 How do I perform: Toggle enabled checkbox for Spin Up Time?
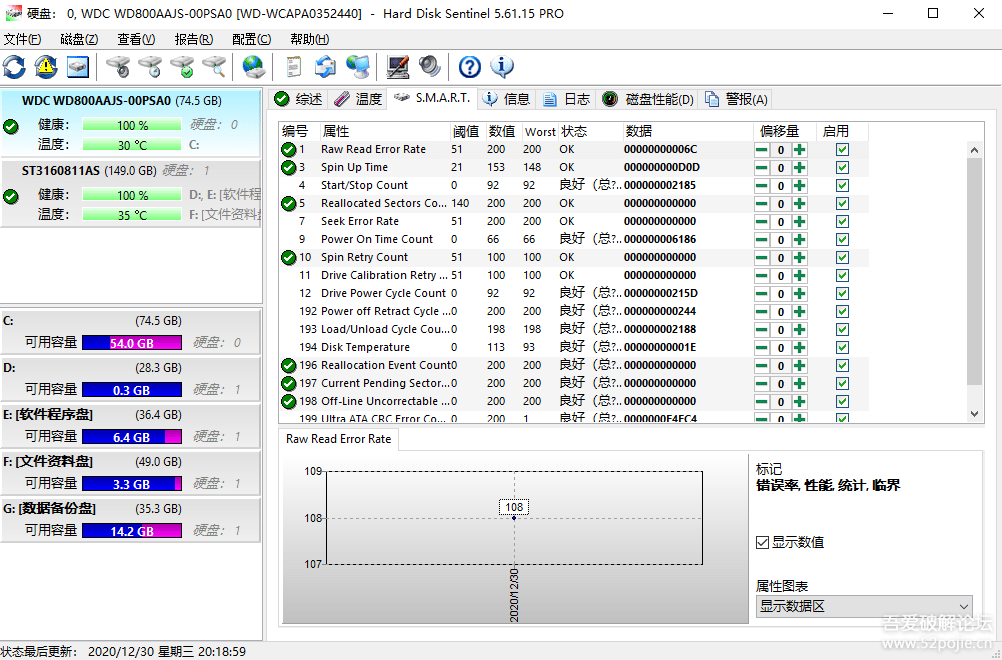(x=842, y=167)
